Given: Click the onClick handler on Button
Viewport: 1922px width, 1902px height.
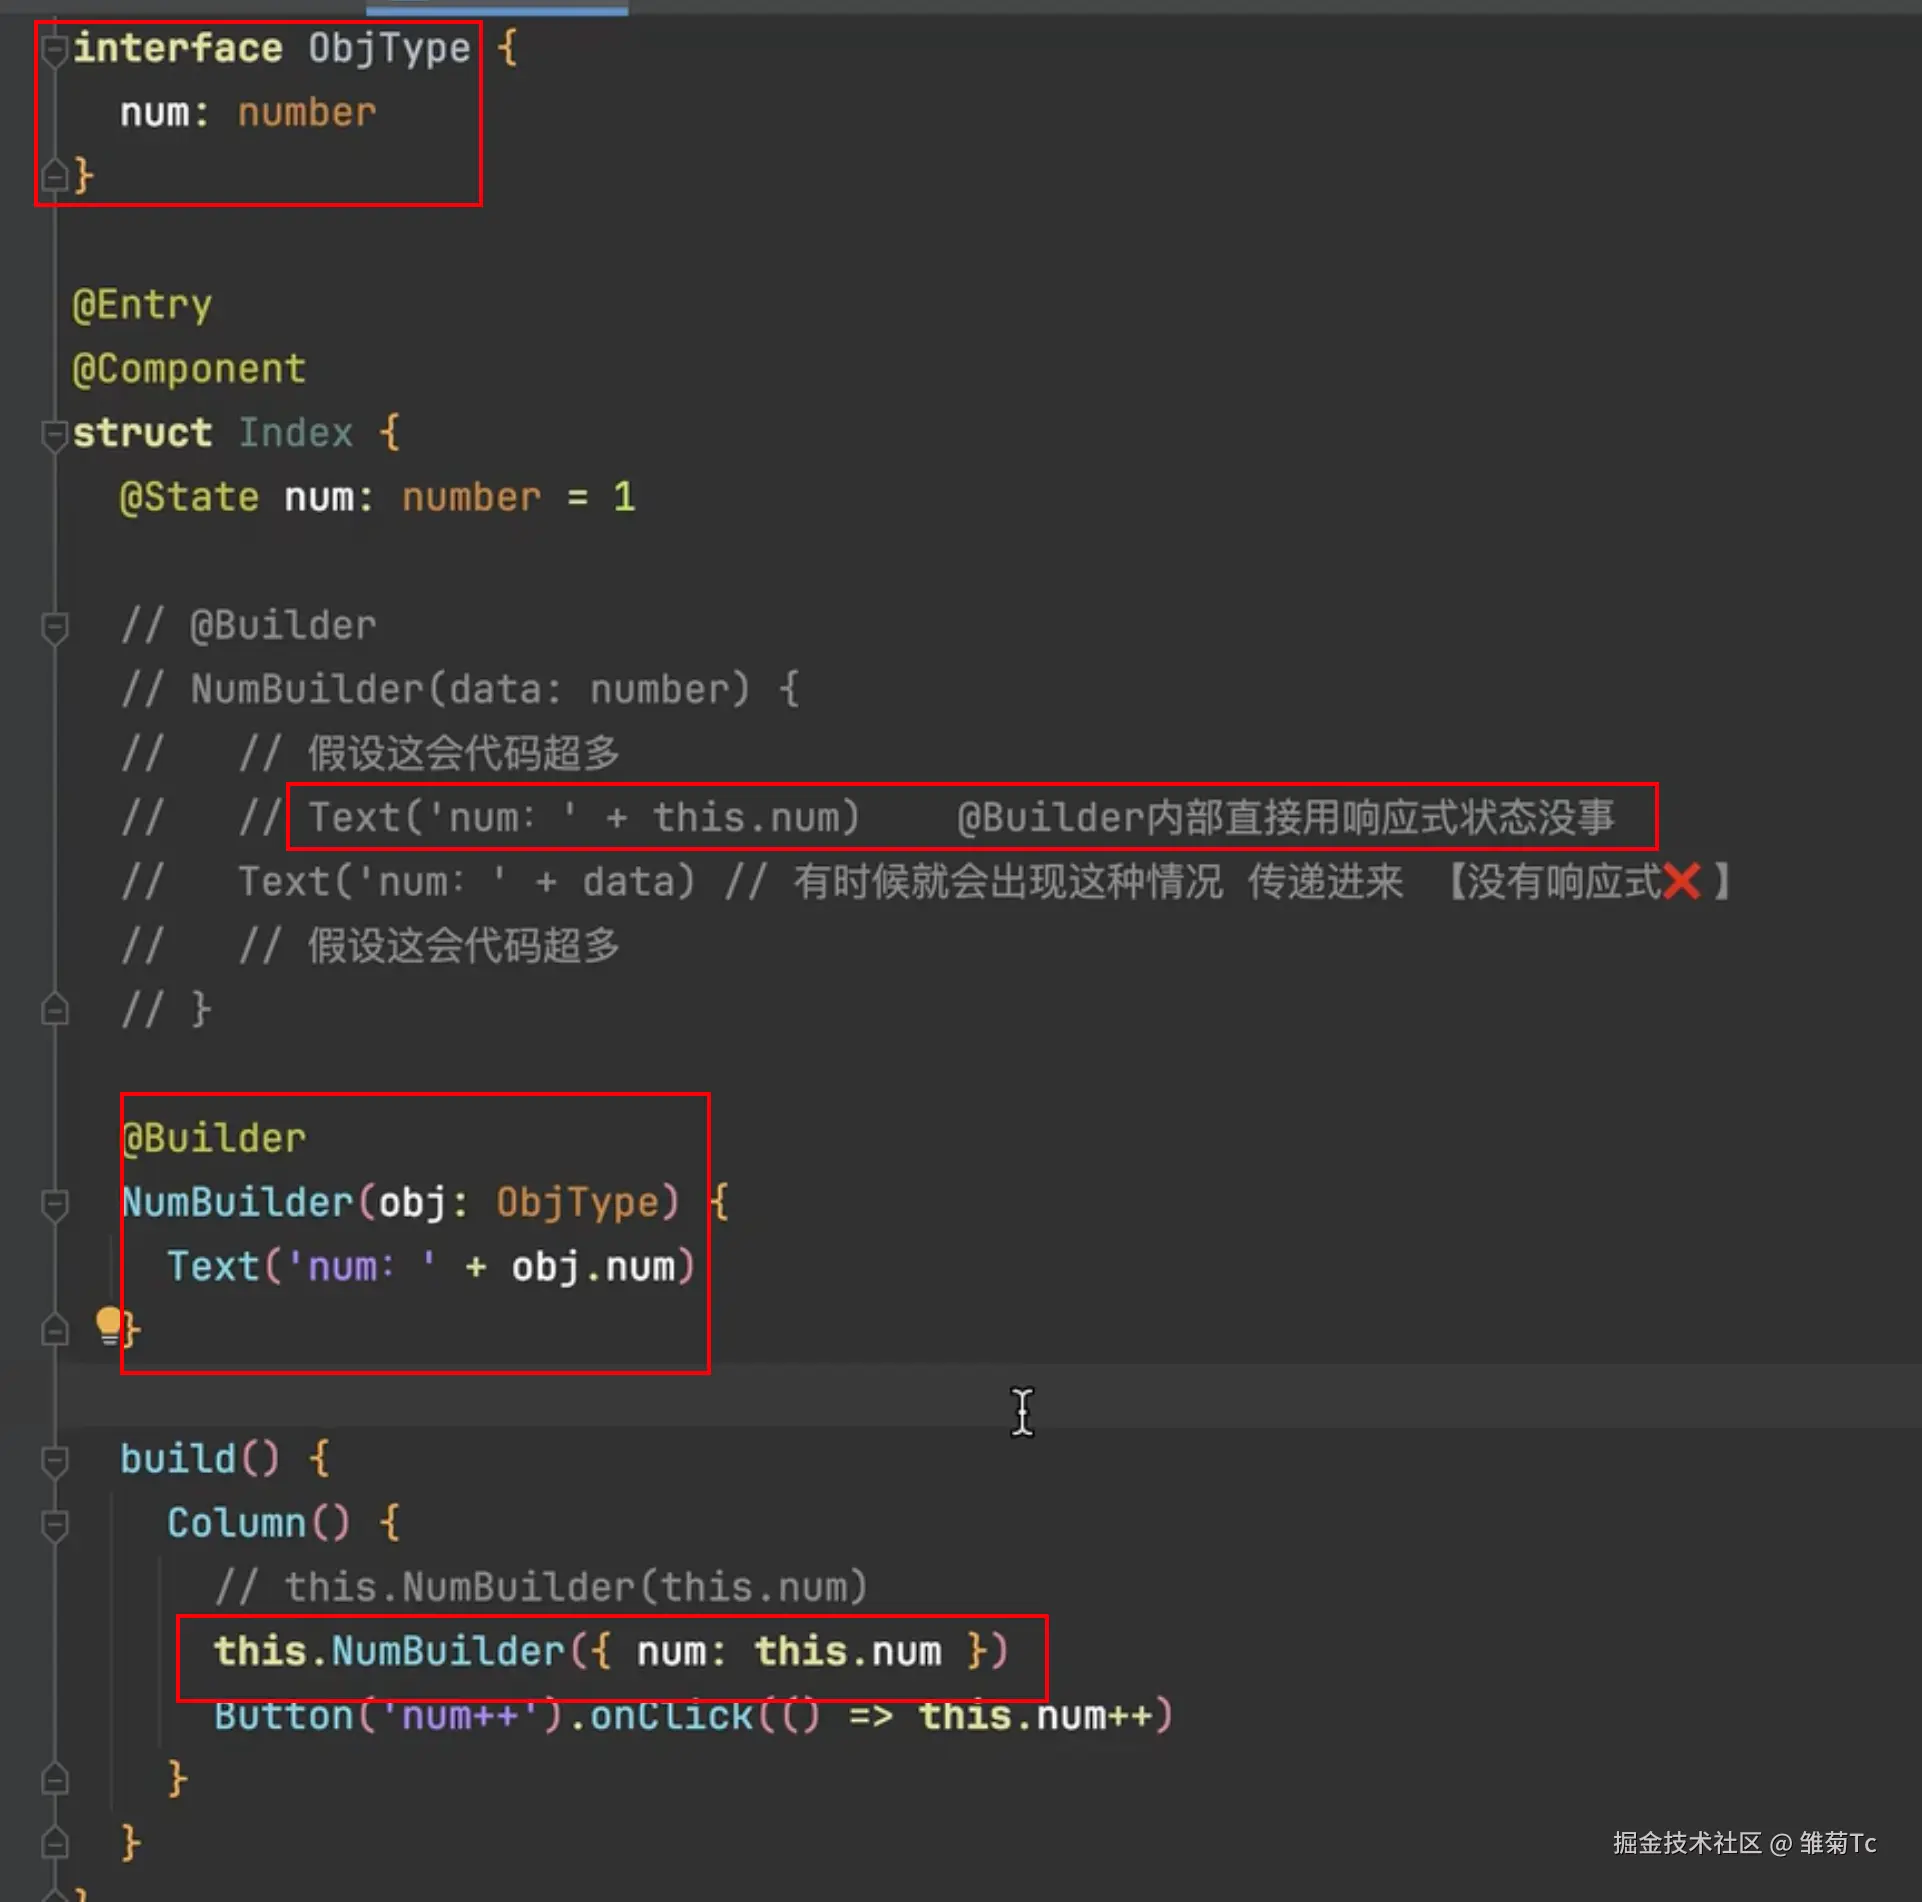Looking at the screenshot, I should click(672, 1716).
